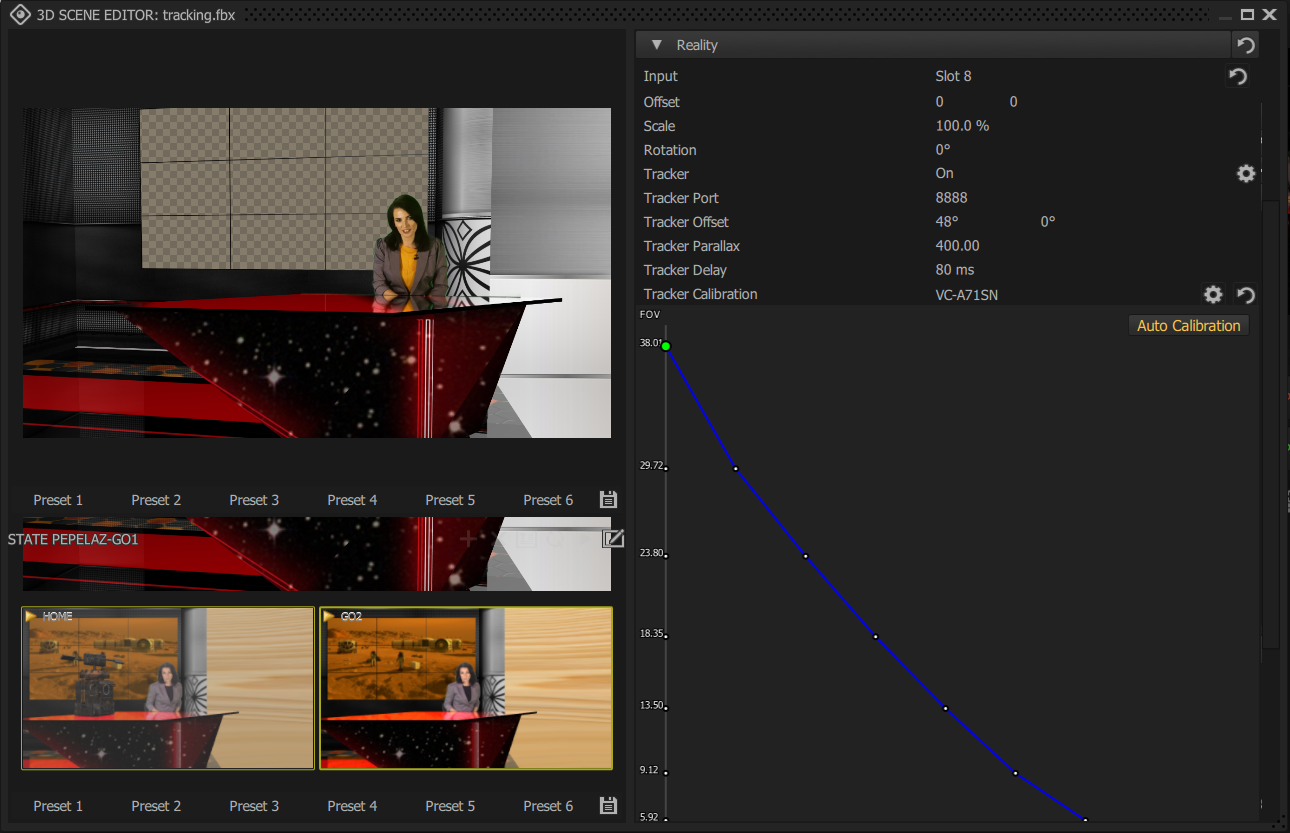Select the green FOV curve point at 38.0
Image resolution: width=1290 pixels, height=833 pixels.
point(666,345)
